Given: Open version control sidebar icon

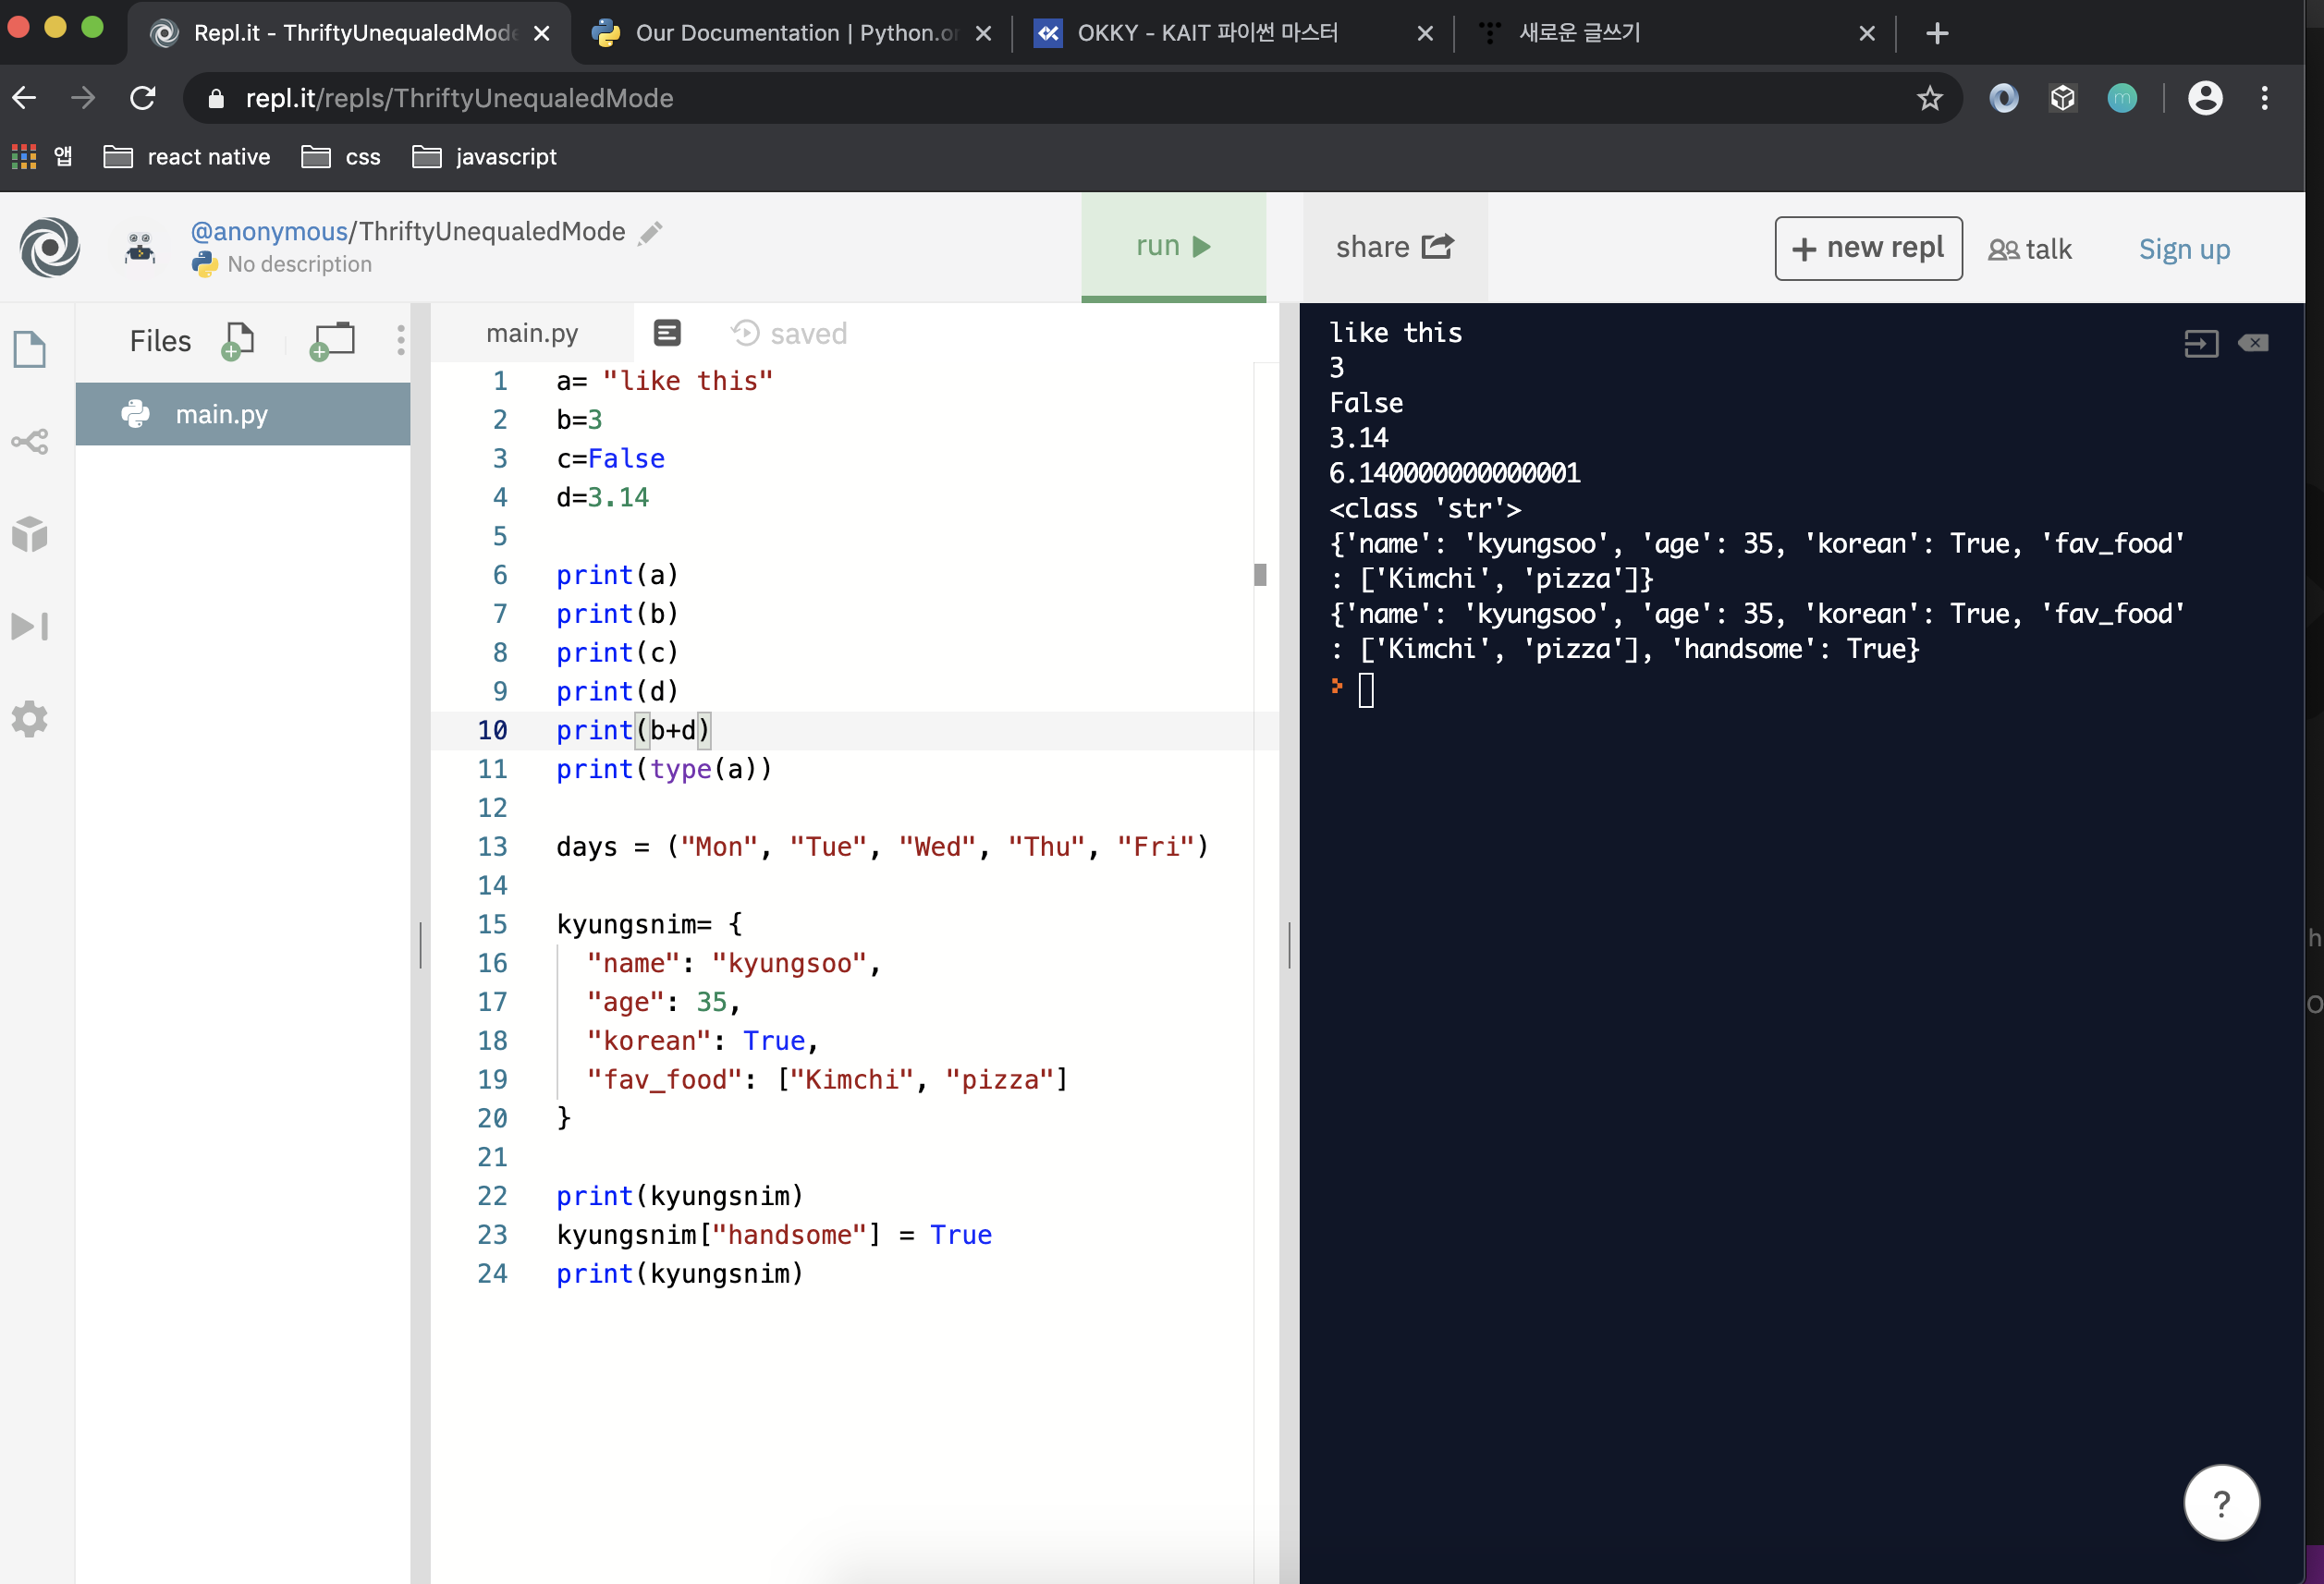Looking at the screenshot, I should 30,441.
